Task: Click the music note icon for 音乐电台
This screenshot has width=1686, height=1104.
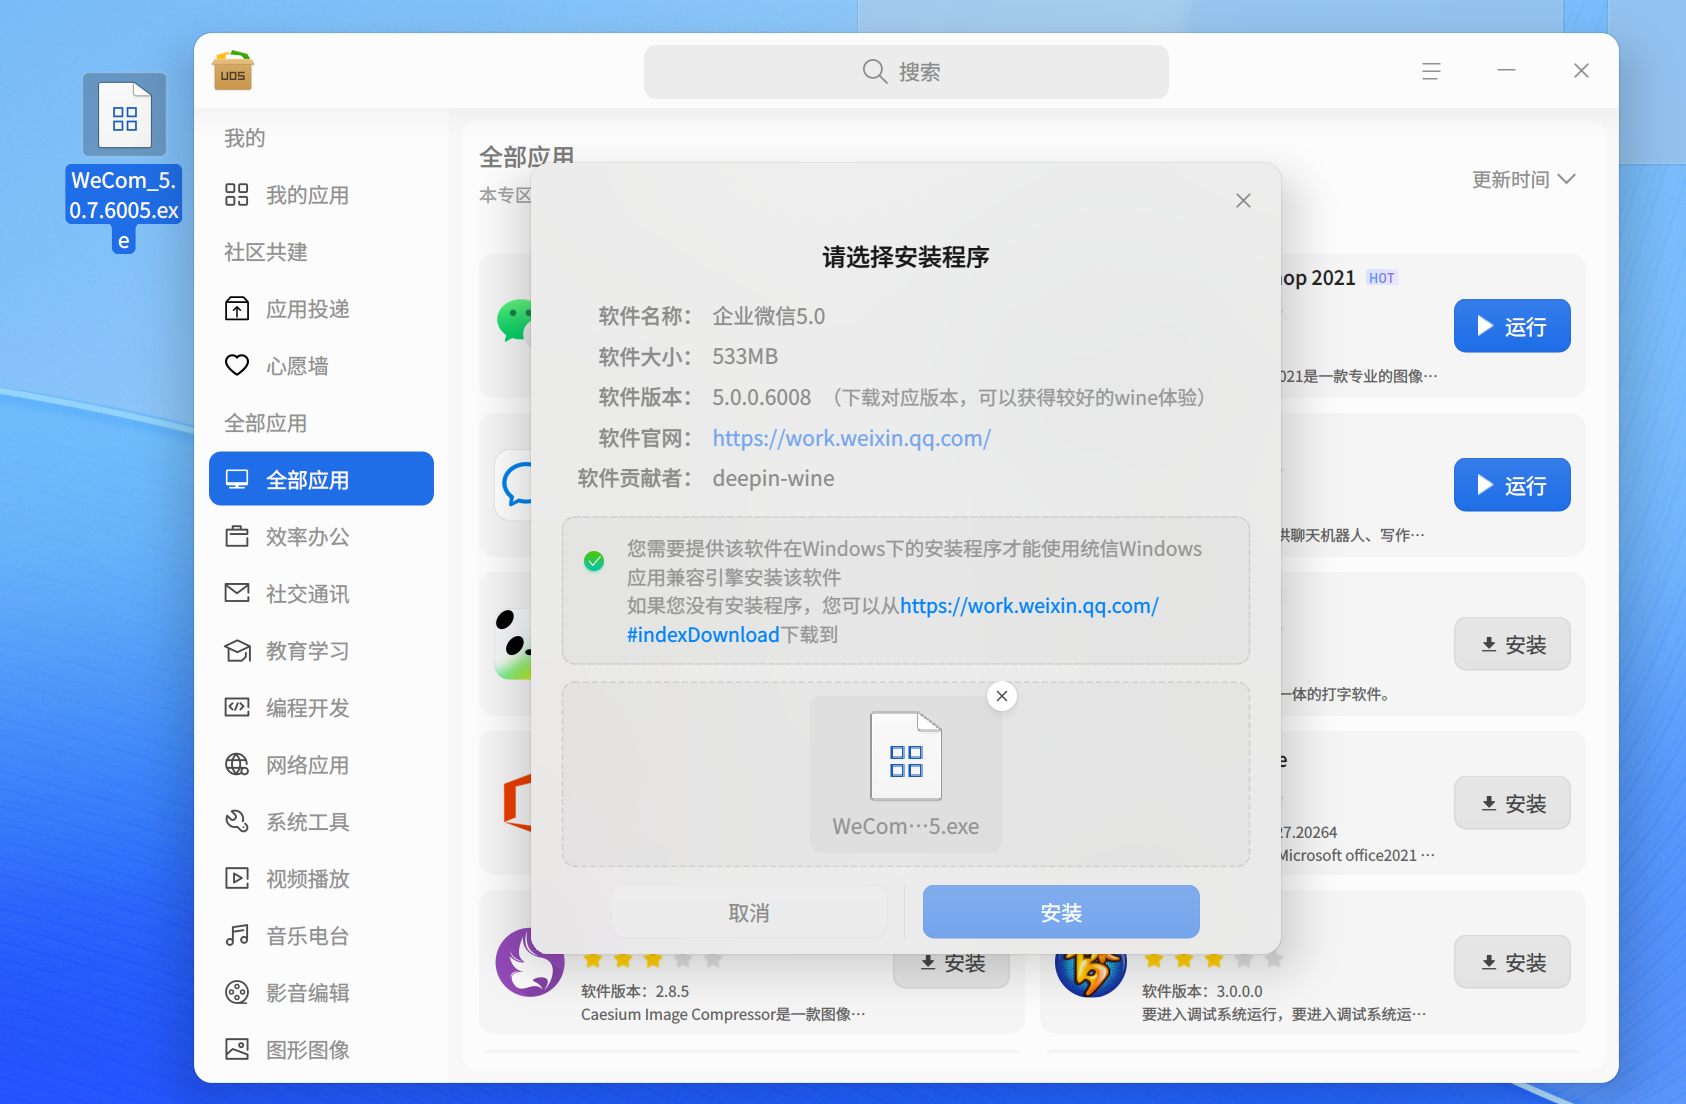Action: tap(237, 936)
